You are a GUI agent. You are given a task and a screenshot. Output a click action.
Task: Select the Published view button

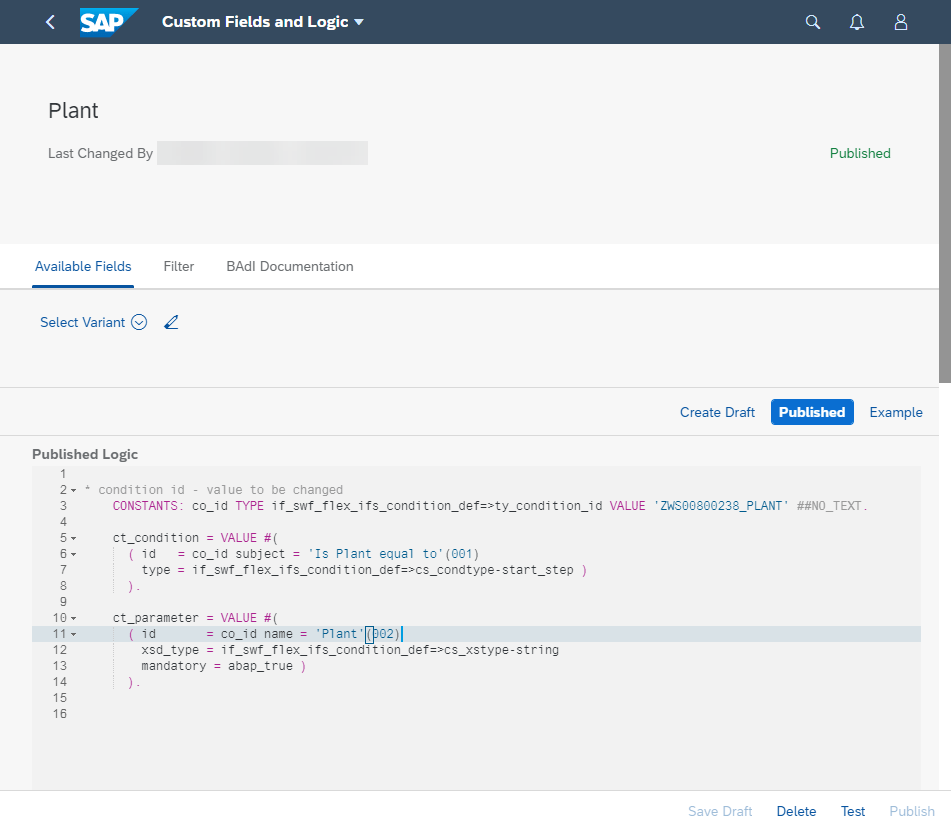pyautogui.click(x=812, y=412)
